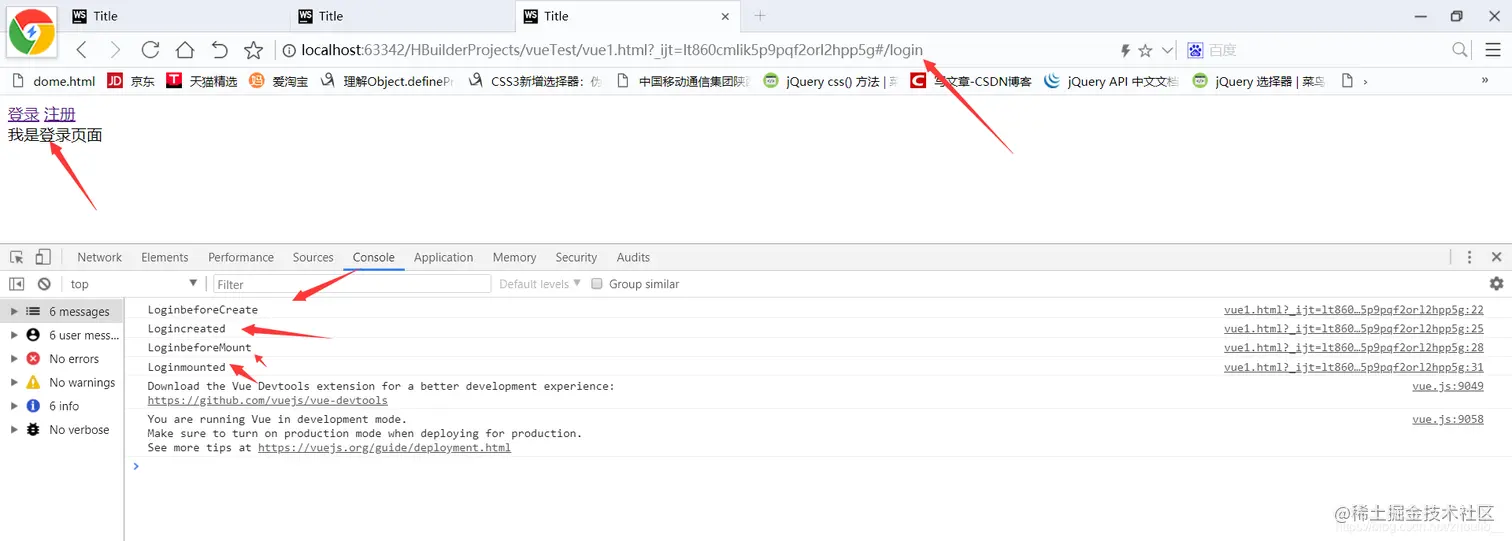The image size is (1512, 541).
Task: Click the browser logo at top left
Action: tap(32, 33)
